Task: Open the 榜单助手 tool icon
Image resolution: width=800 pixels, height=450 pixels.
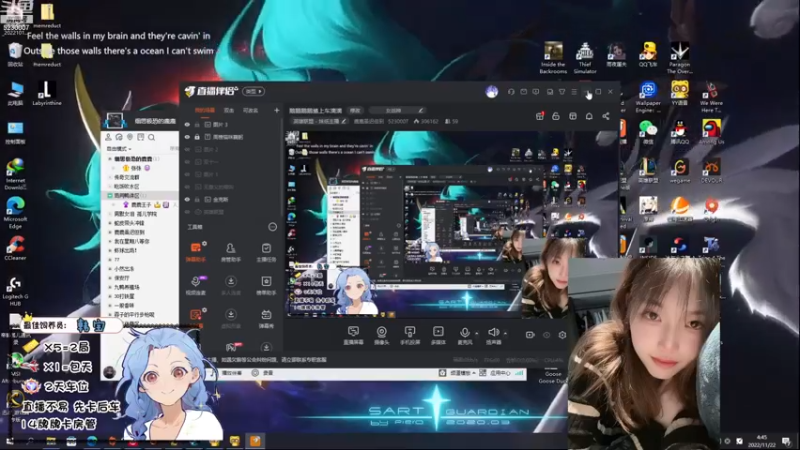Action: (x=266, y=285)
